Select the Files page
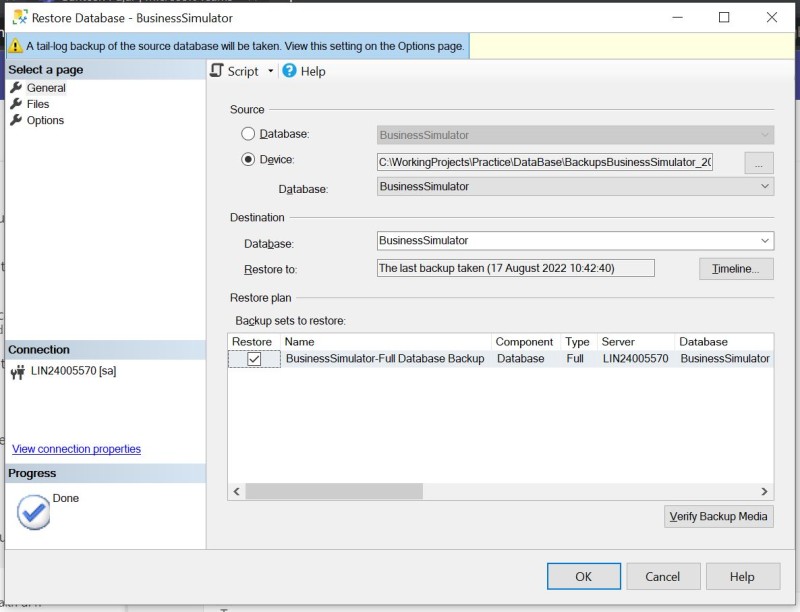 pos(38,104)
